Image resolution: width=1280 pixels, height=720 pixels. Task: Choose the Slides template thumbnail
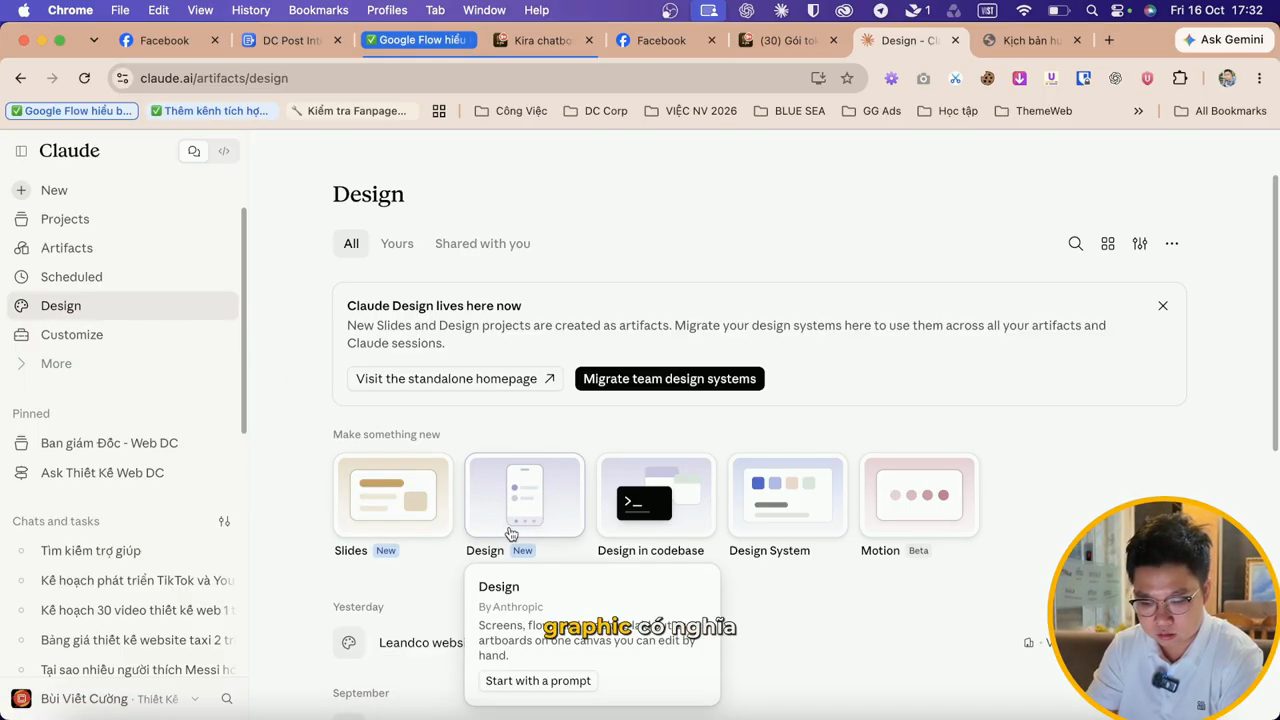[393, 496]
